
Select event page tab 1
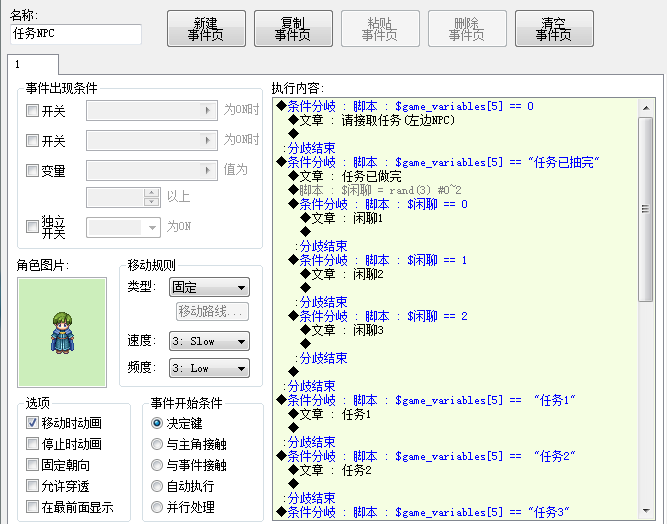coord(33,65)
